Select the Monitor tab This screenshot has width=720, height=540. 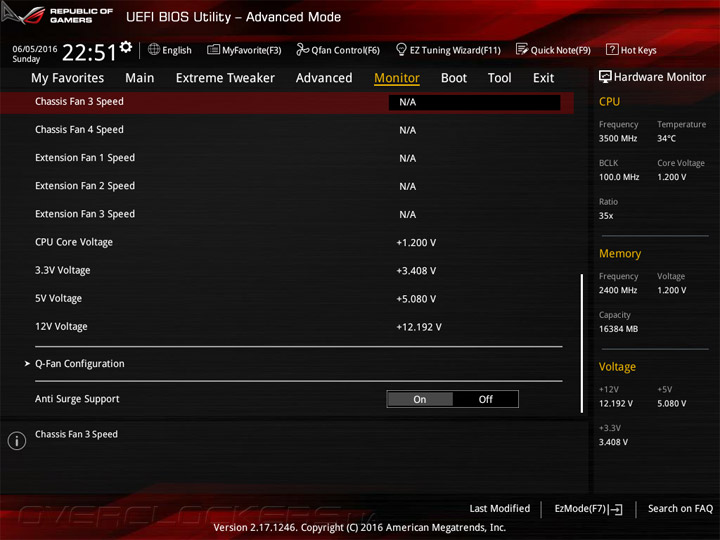click(x=397, y=78)
